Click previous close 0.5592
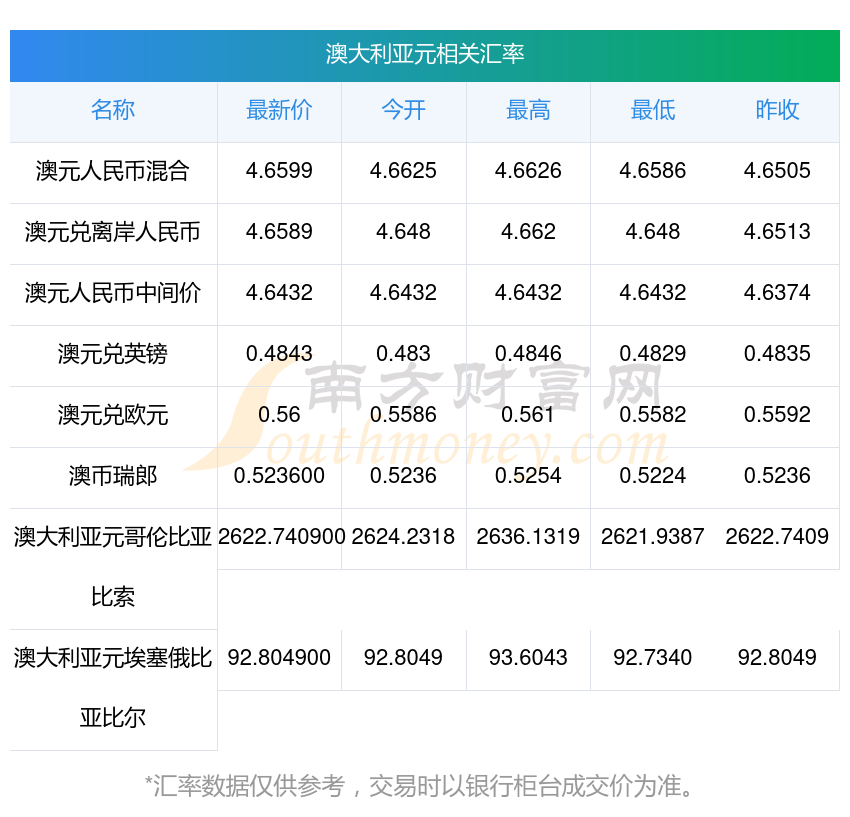Image resolution: width=850 pixels, height=817 pixels. pyautogui.click(x=777, y=415)
